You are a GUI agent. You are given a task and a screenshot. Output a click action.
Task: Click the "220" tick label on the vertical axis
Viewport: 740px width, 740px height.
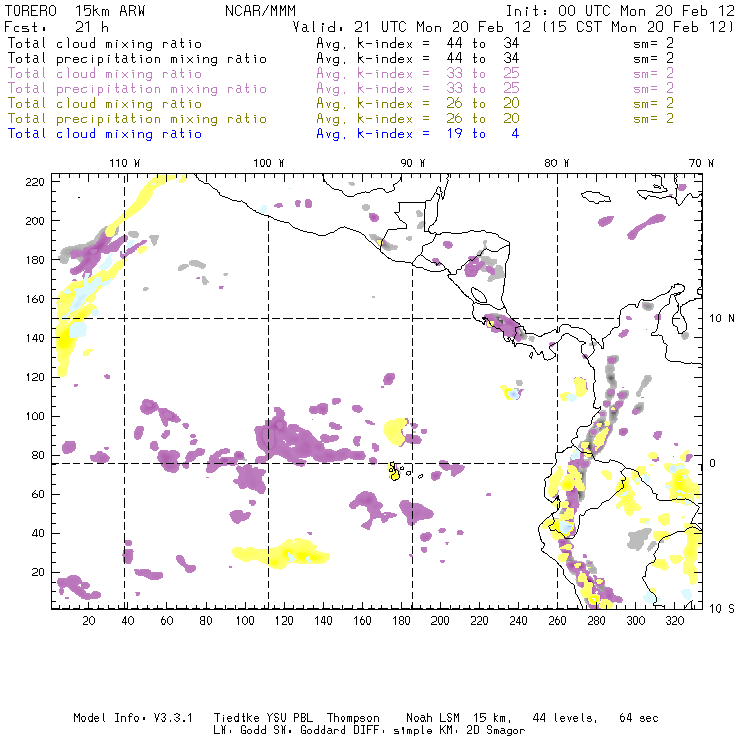[x=35, y=182]
